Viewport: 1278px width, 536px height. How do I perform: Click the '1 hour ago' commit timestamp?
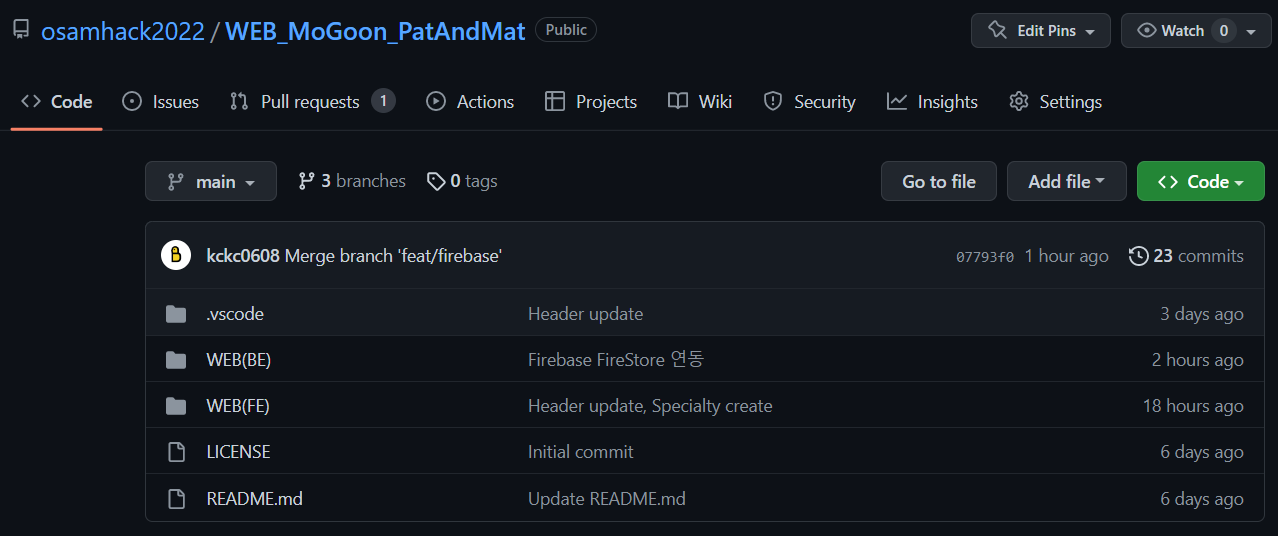(x=1066, y=256)
